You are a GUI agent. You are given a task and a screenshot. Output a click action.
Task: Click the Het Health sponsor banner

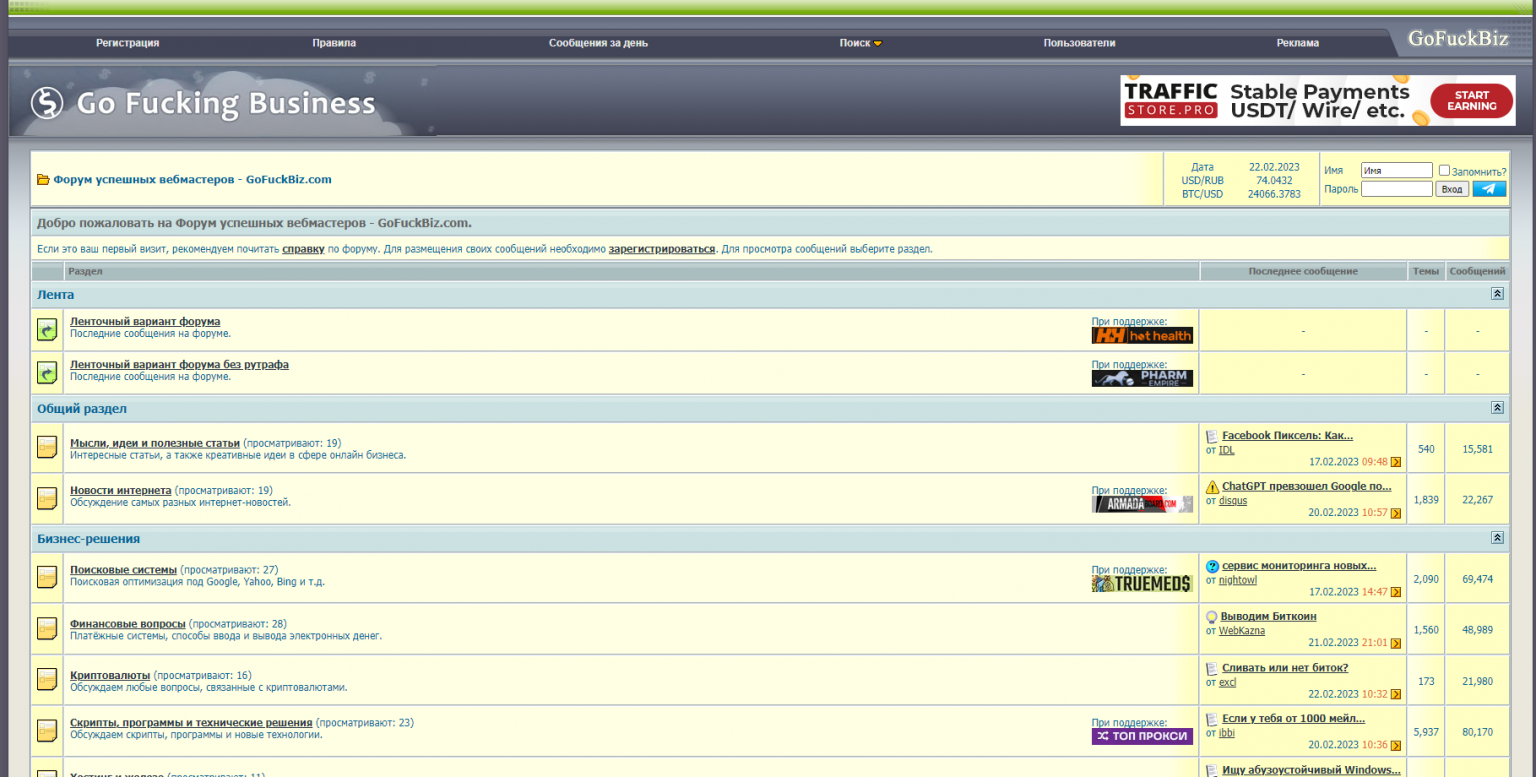pyautogui.click(x=1142, y=336)
